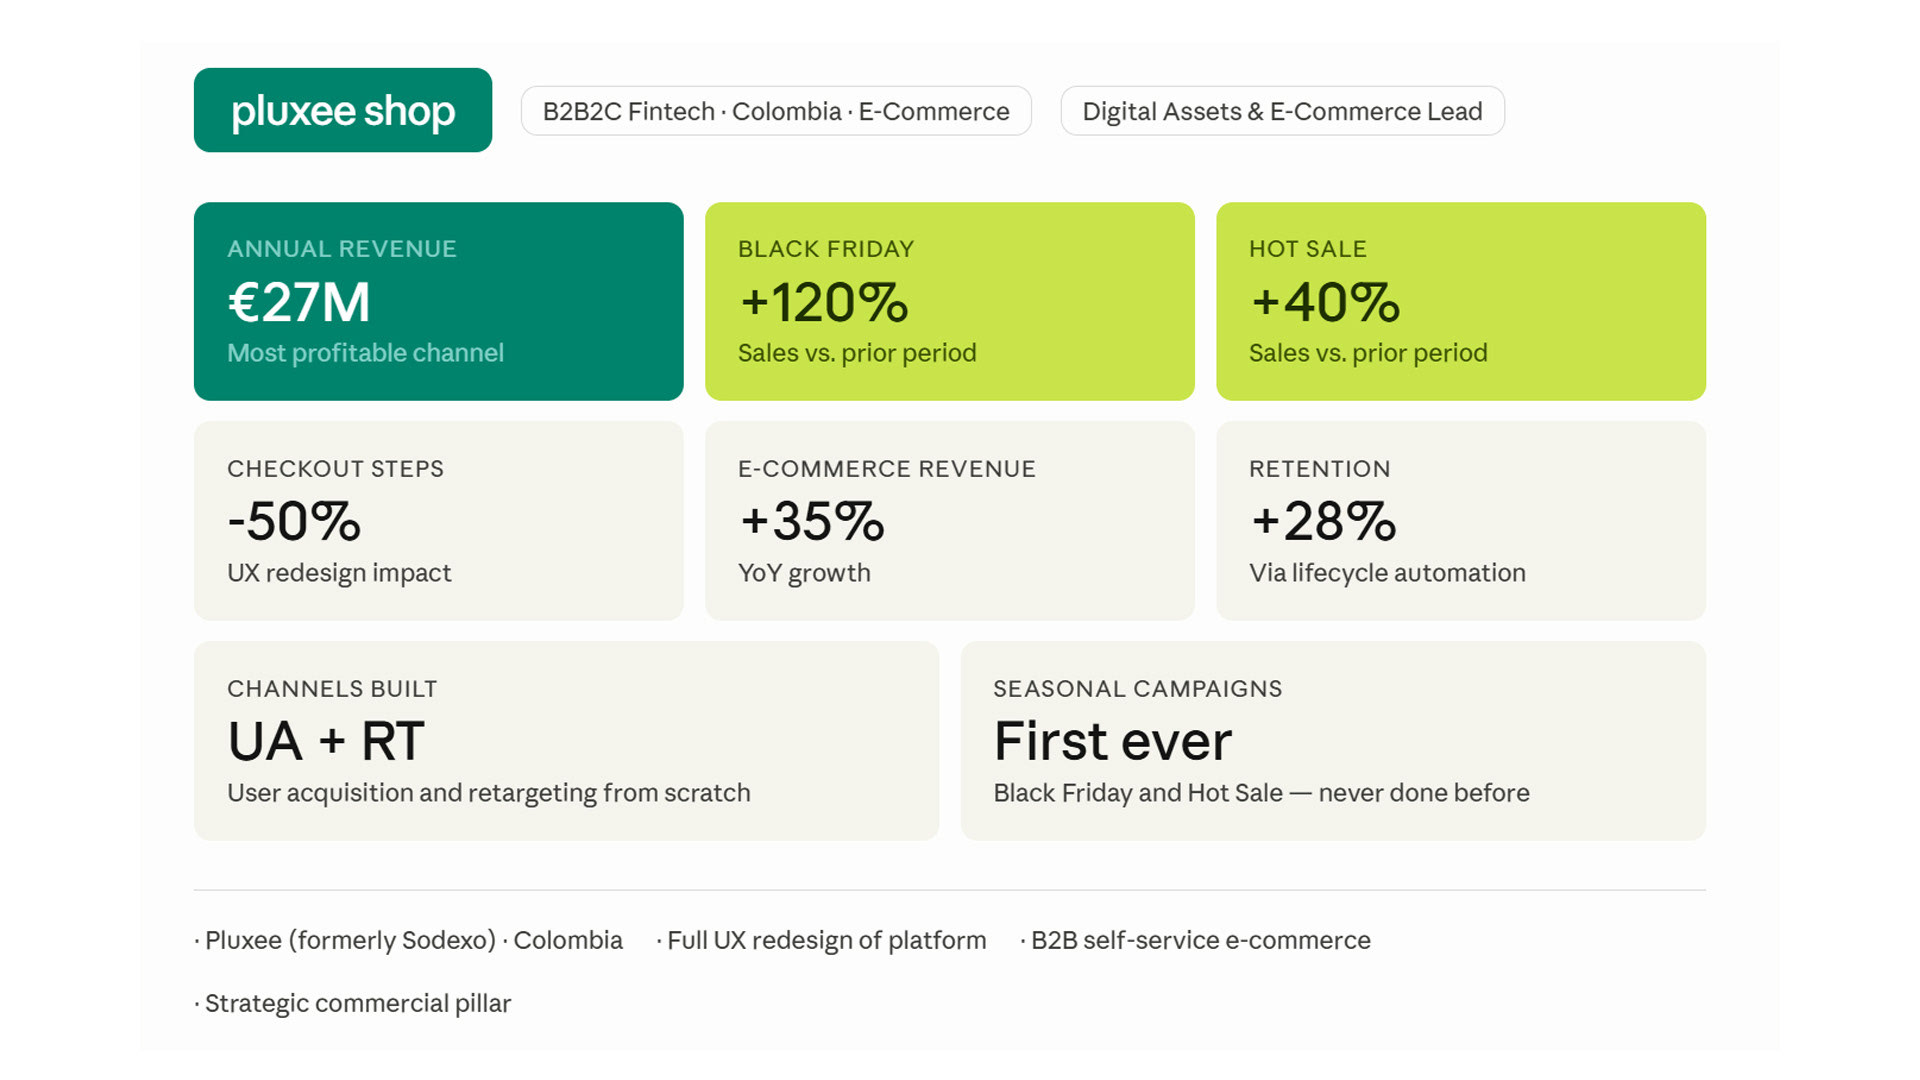Open the Checkout Steps -50% card

438,520
